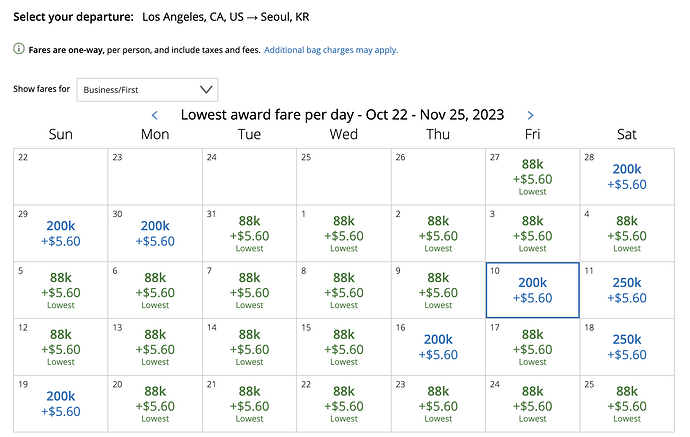This screenshot has height=437, width=690.
Task: Pick October 31 lowest fare 88k
Action: click(249, 234)
